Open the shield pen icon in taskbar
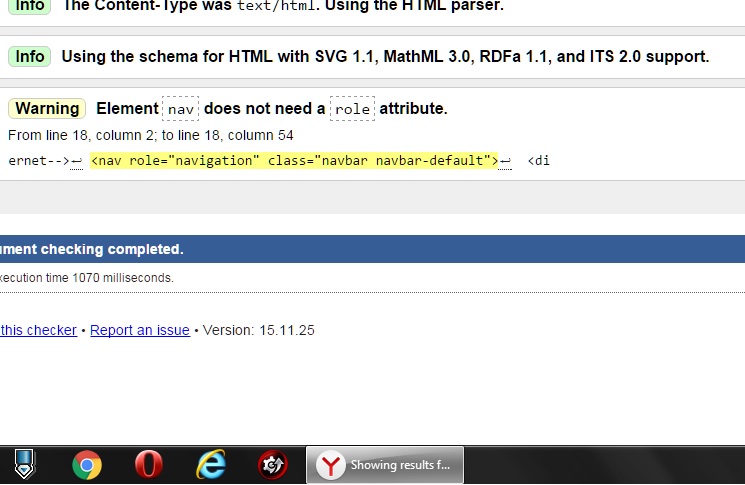 point(24,465)
